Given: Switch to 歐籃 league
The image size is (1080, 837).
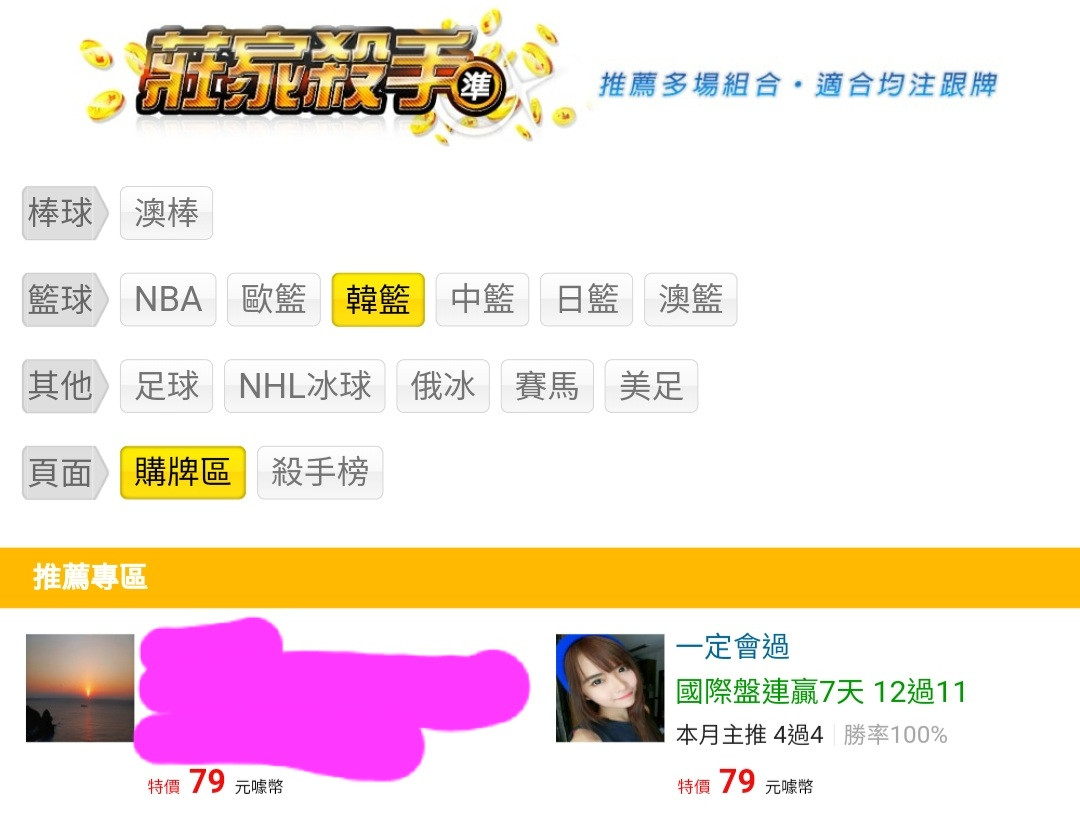Looking at the screenshot, I should tap(273, 300).
